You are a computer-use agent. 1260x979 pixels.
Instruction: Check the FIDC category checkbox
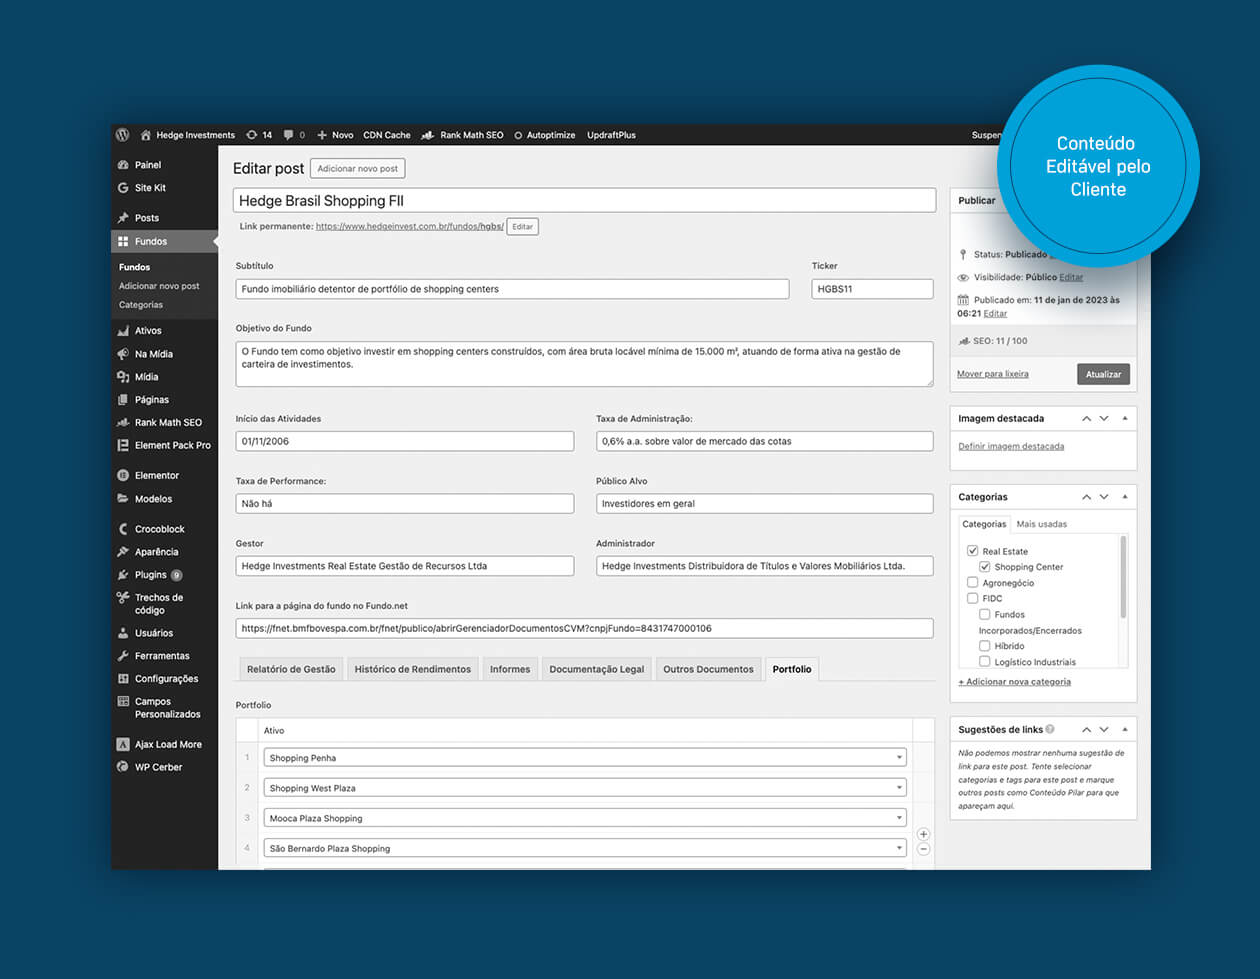(x=972, y=598)
